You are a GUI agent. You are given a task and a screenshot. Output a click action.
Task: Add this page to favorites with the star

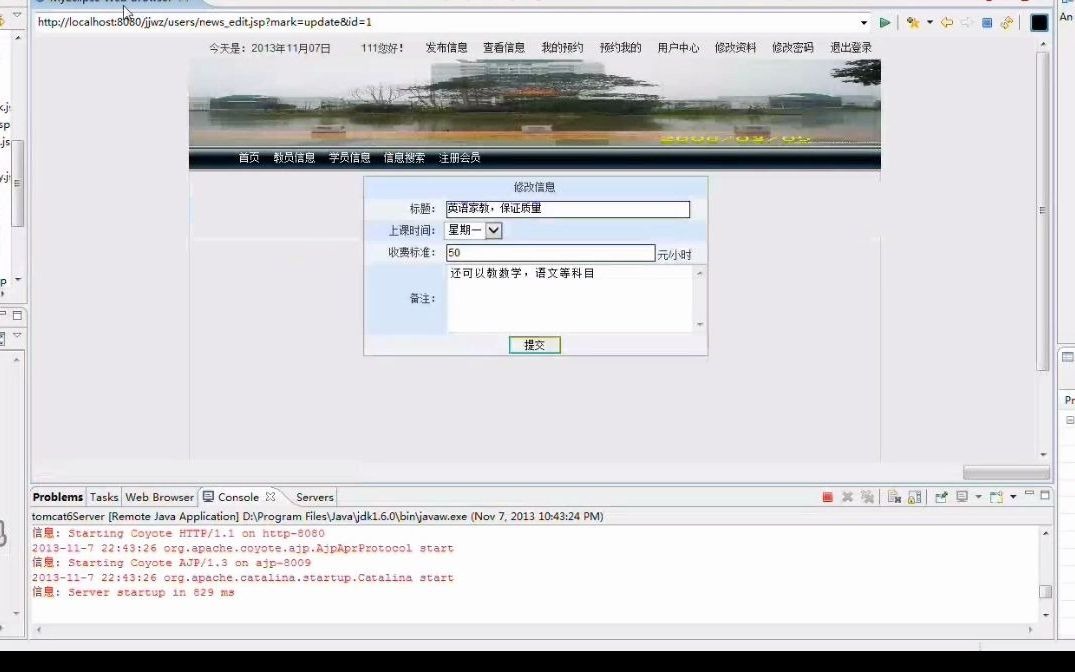coord(914,21)
